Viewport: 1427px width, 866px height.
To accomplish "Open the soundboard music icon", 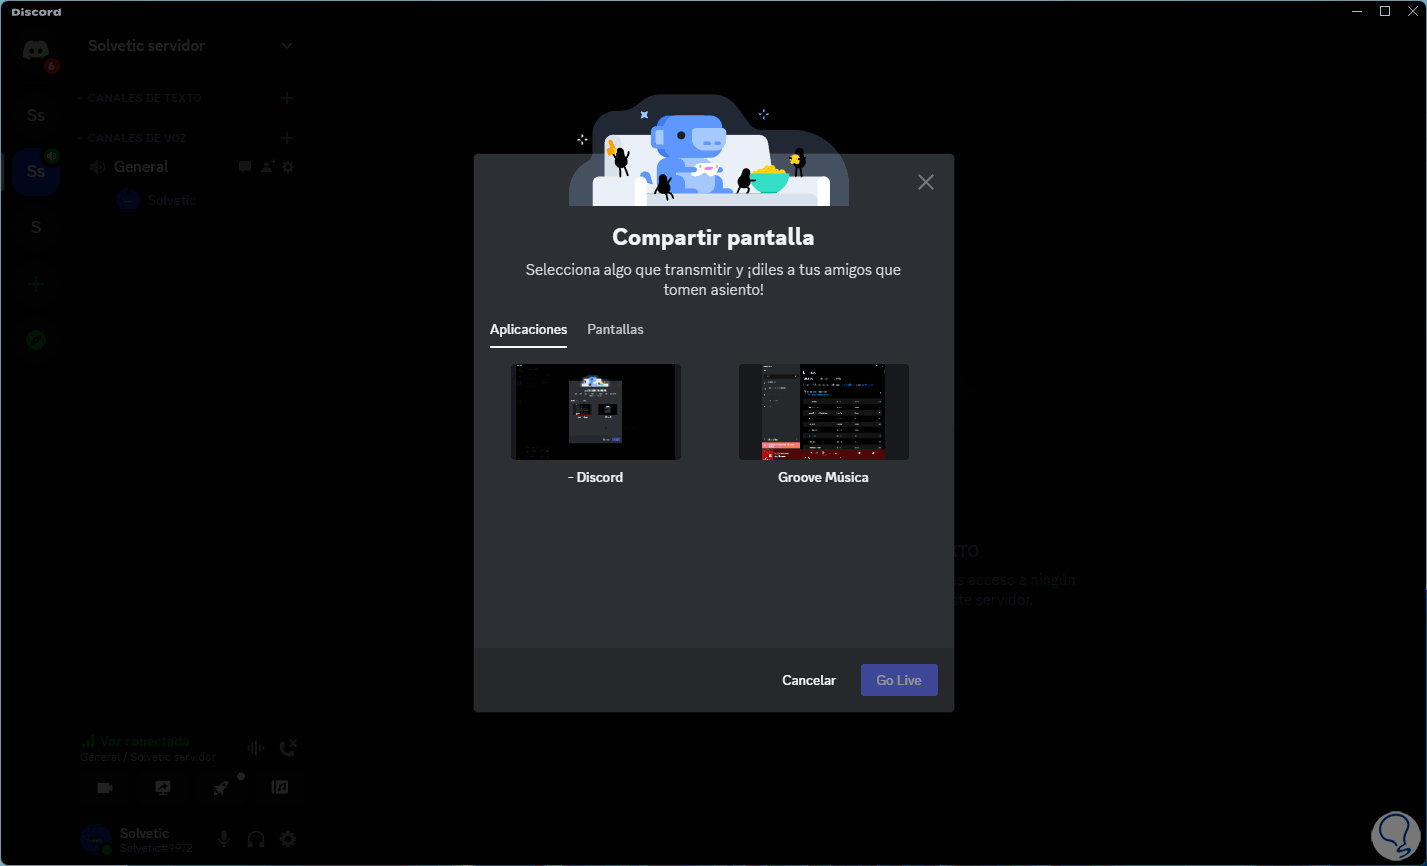I will [x=280, y=788].
